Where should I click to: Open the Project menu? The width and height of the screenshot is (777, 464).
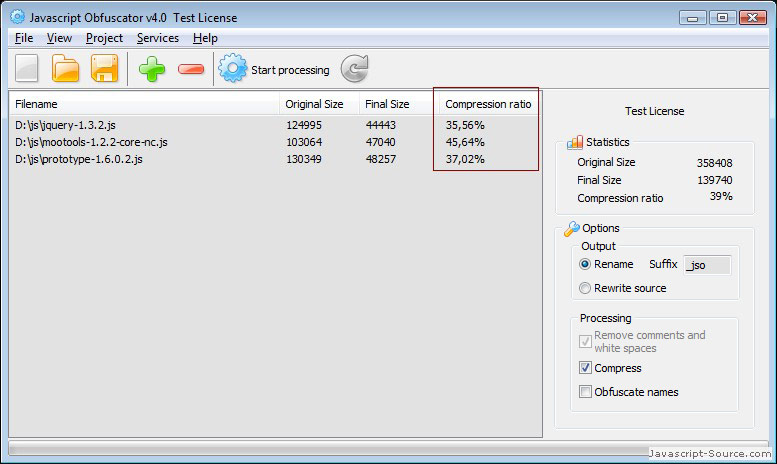[x=104, y=38]
